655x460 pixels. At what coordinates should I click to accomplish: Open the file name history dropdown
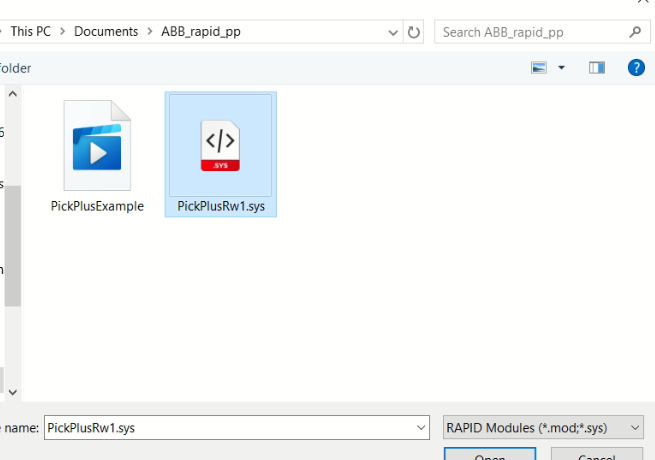(x=421, y=427)
